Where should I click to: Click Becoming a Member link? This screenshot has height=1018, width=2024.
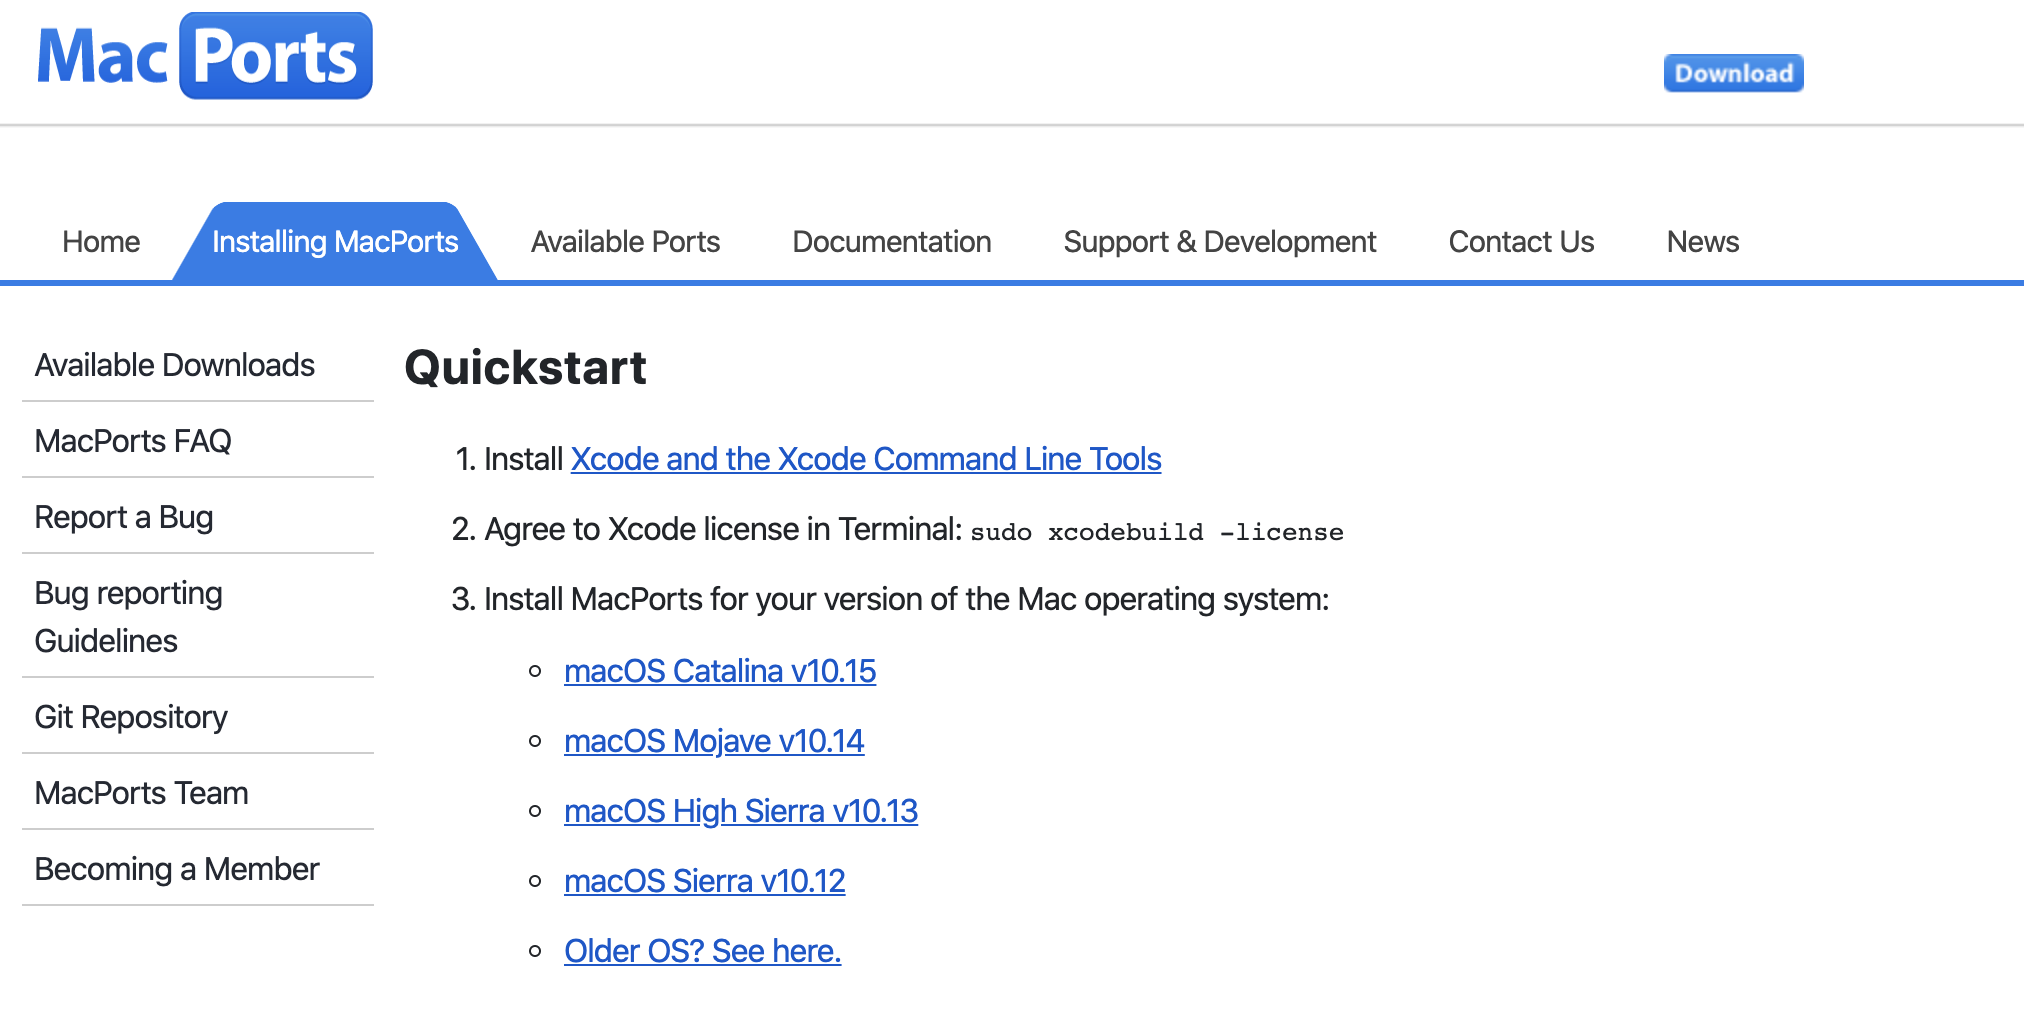point(177,870)
